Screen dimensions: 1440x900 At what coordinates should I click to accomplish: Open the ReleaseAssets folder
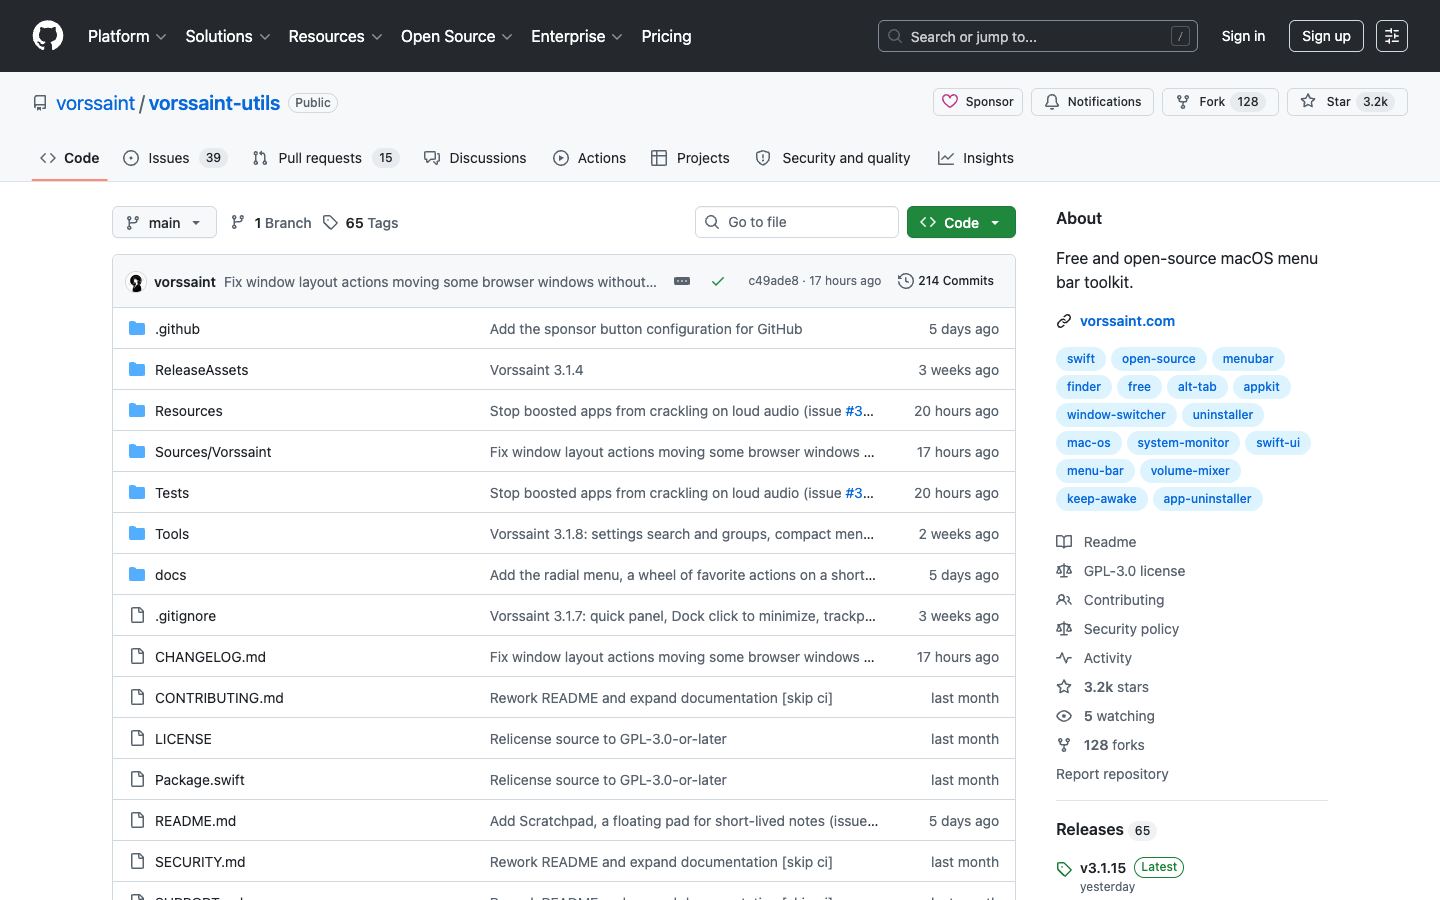click(201, 370)
